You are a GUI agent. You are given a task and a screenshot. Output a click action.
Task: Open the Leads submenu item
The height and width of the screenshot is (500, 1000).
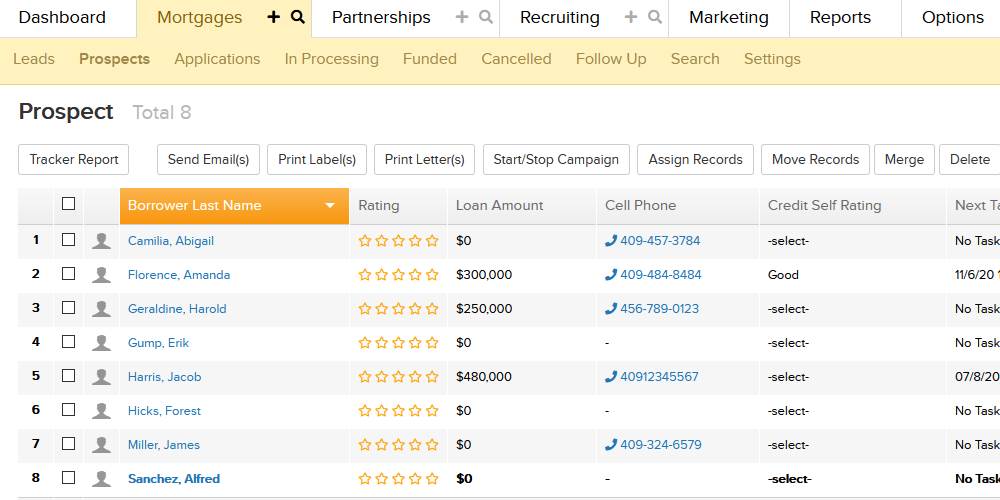pyautogui.click(x=34, y=59)
